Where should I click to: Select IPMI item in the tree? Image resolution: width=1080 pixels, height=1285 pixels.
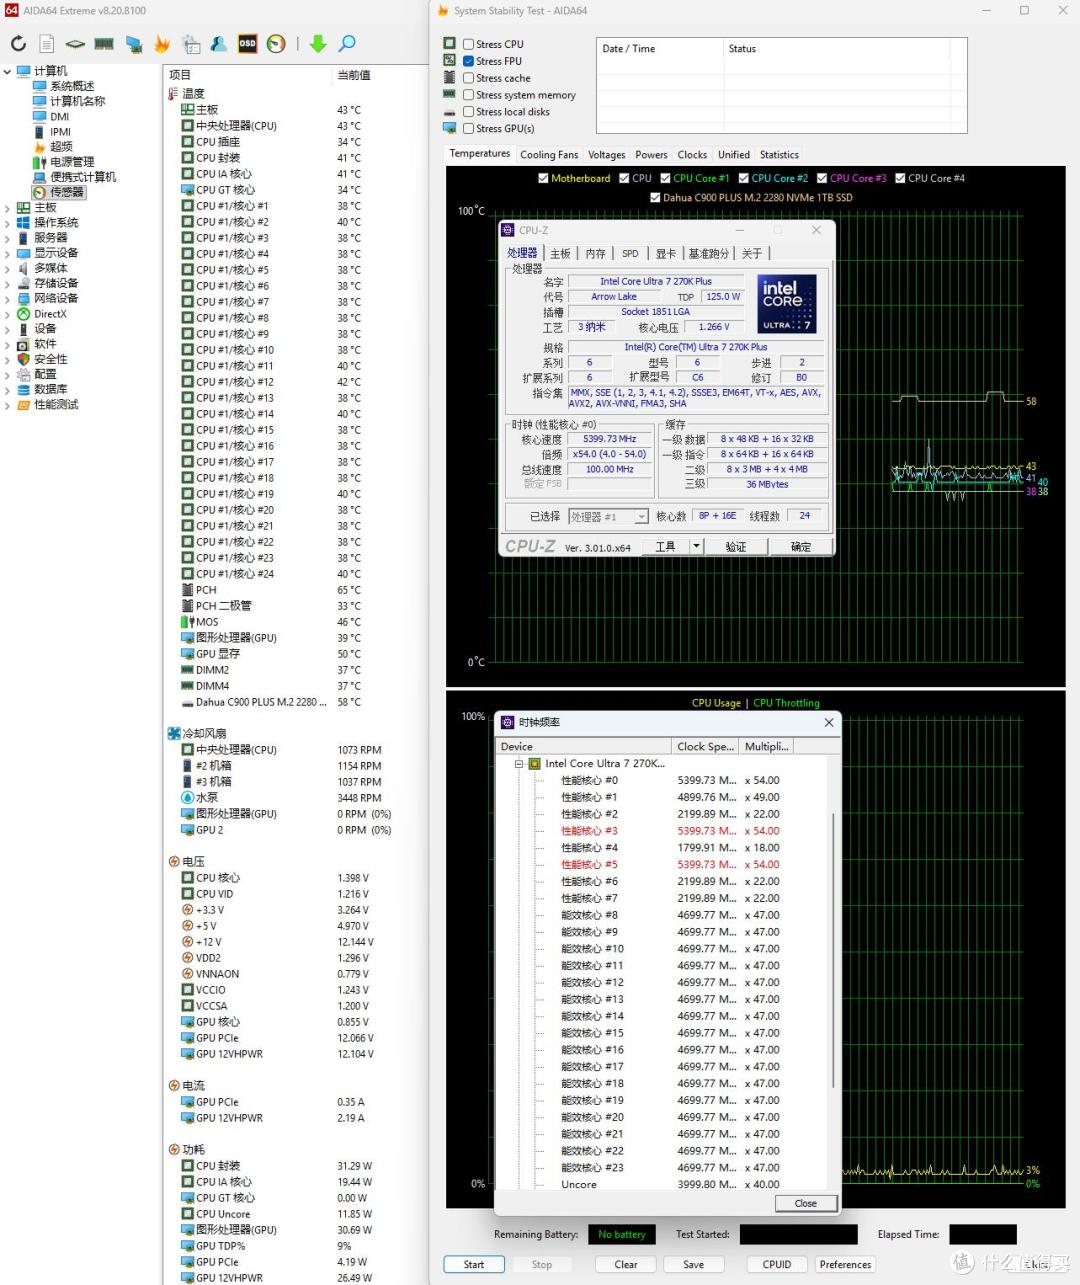(61, 132)
